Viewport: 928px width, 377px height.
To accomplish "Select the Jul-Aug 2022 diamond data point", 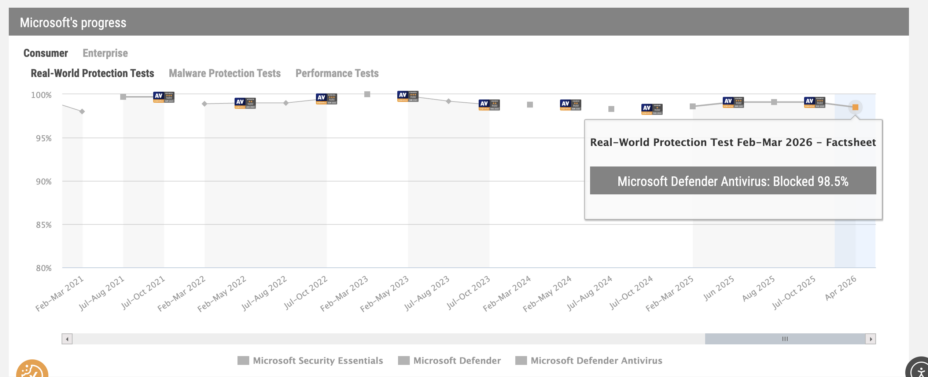I will coord(286,103).
